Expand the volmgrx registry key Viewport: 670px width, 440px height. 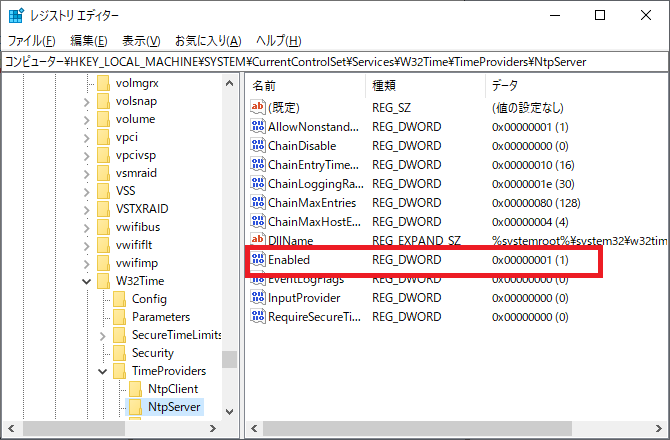87,83
